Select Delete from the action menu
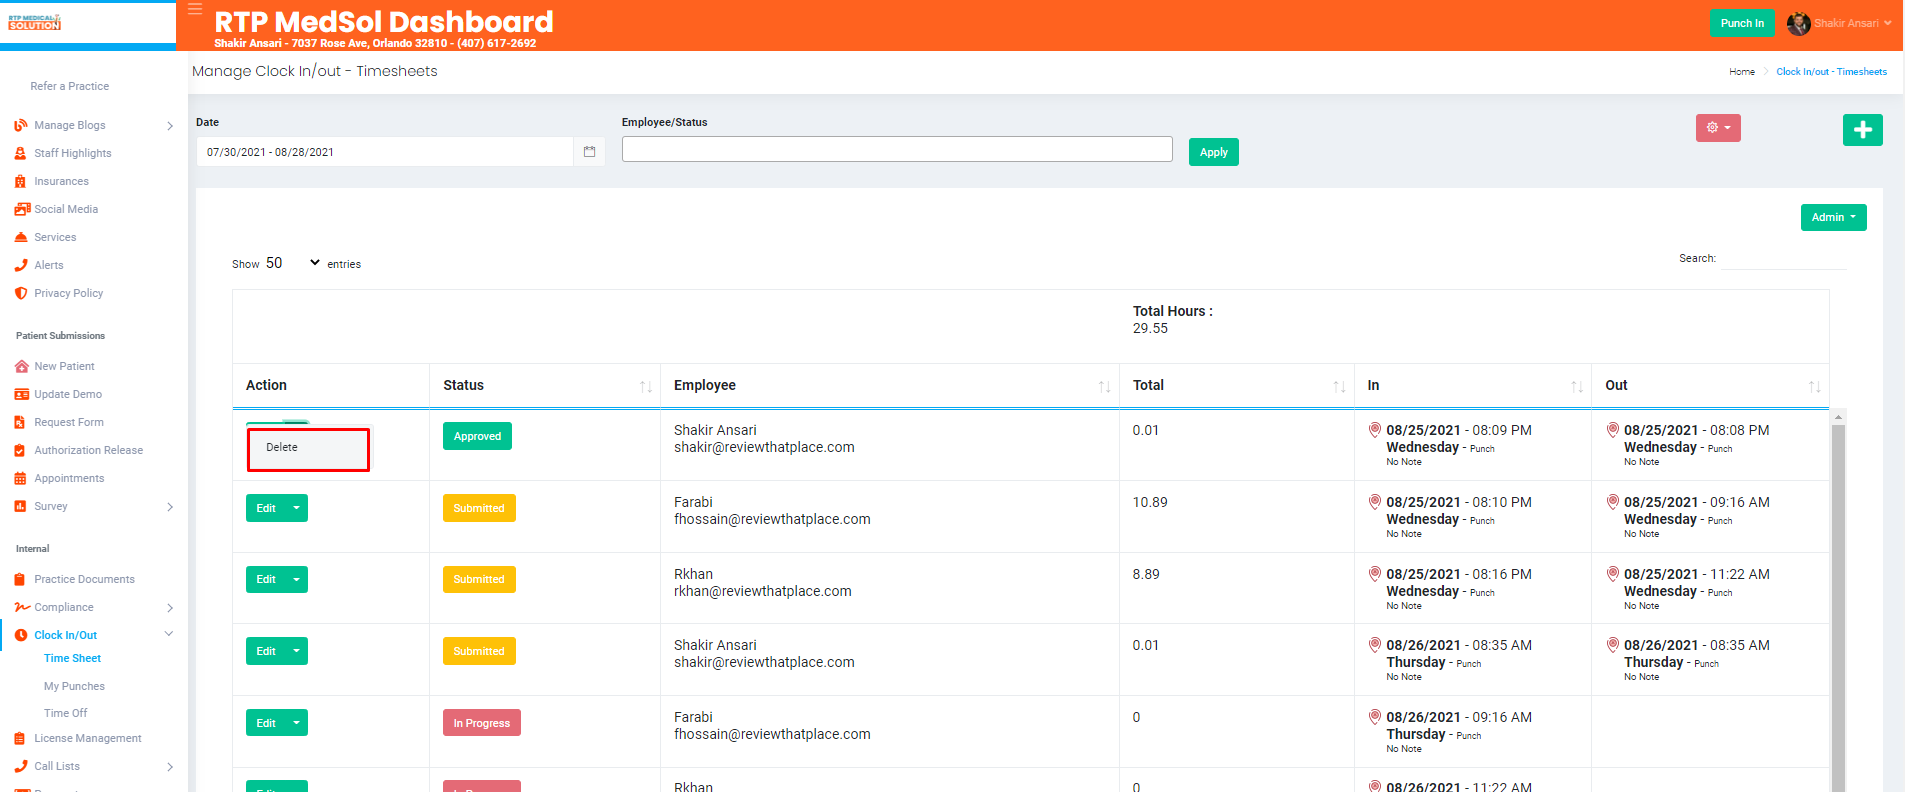This screenshot has height=792, width=1905. pyautogui.click(x=308, y=449)
